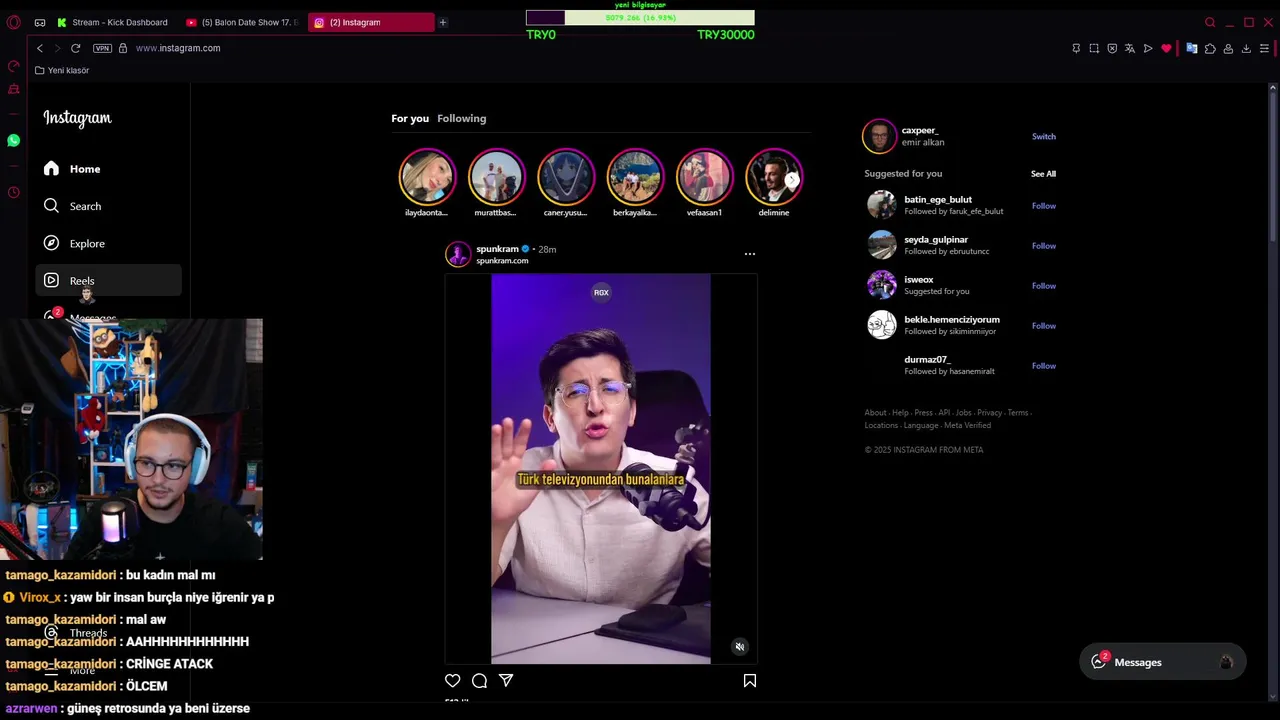Viewport: 1280px width, 720px height.
Task: Unmute the reel video
Action: tap(740, 647)
